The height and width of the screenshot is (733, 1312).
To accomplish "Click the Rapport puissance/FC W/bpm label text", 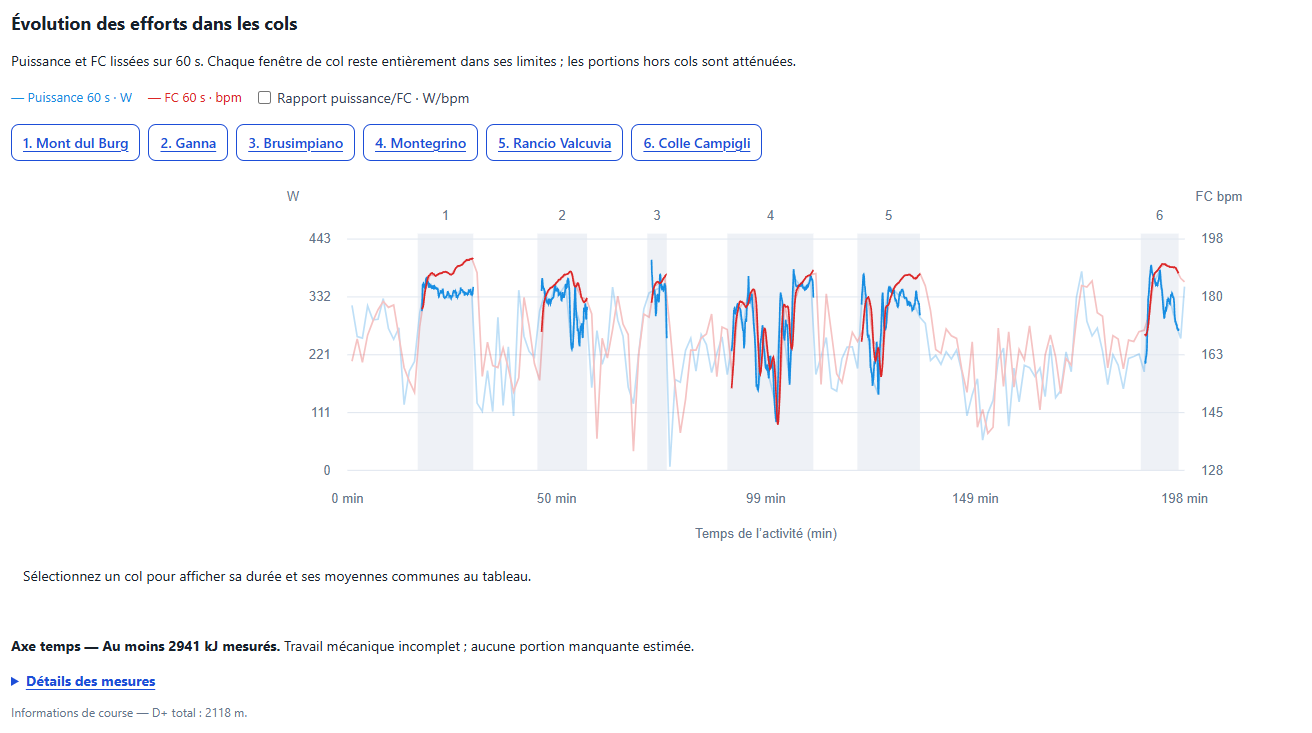I will point(373,98).
